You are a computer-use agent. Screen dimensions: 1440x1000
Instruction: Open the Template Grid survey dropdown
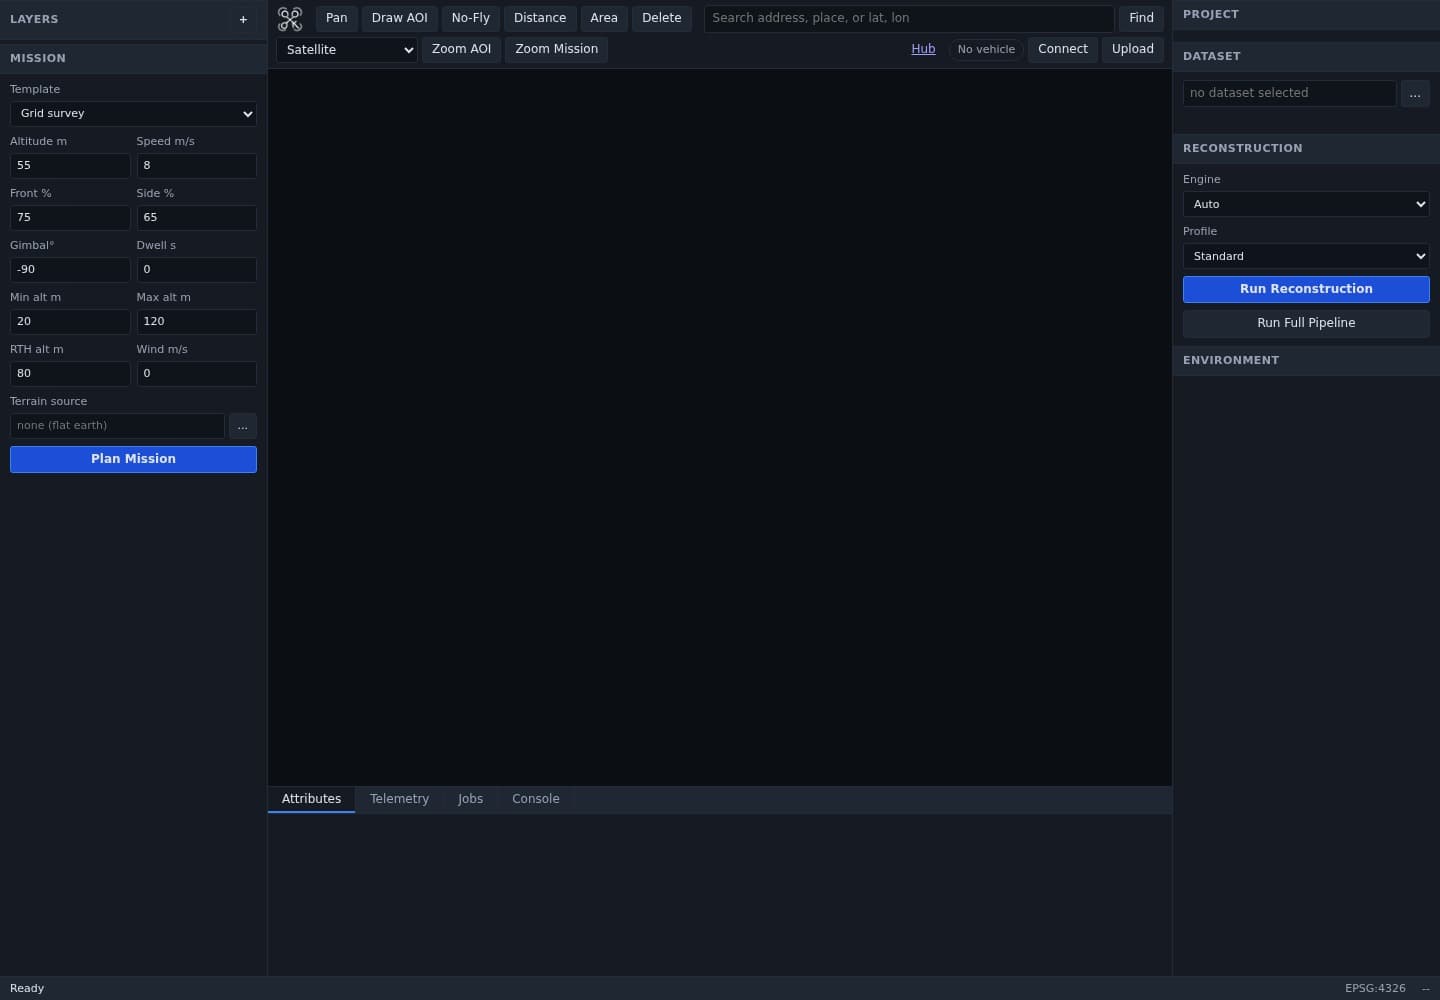[133, 114]
